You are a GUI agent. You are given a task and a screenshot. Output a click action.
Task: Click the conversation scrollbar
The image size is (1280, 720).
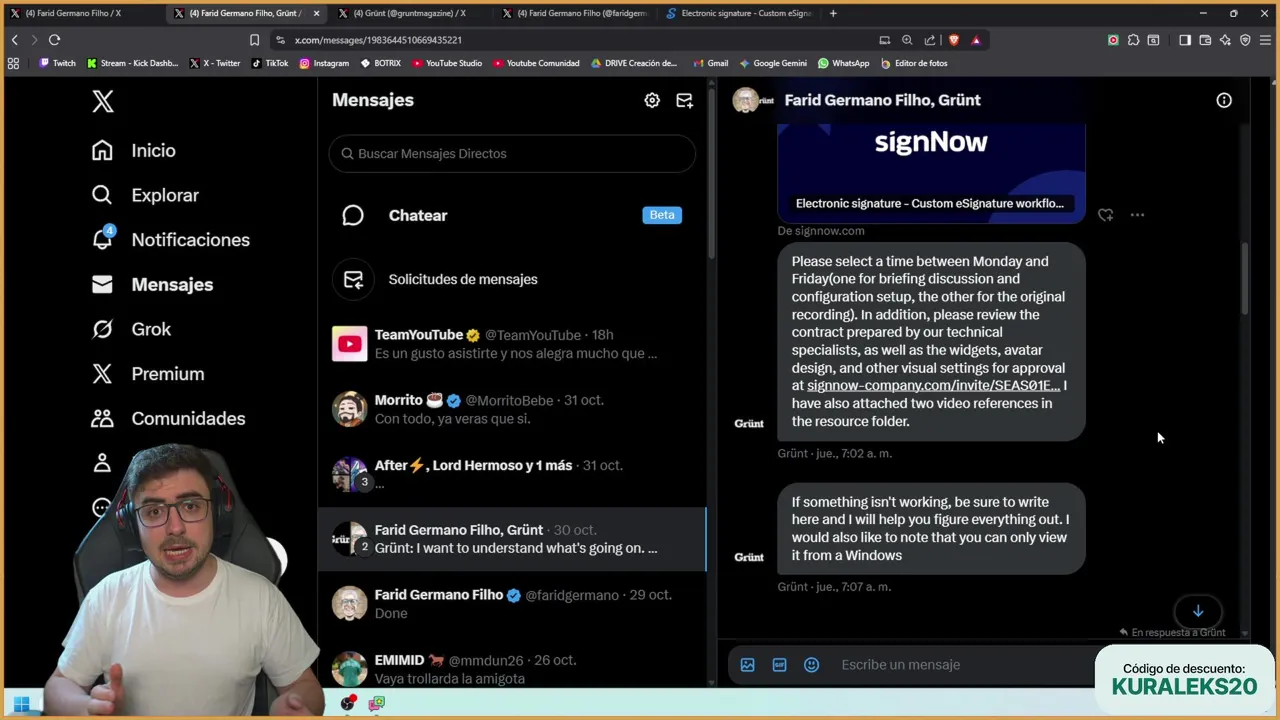(1245, 280)
